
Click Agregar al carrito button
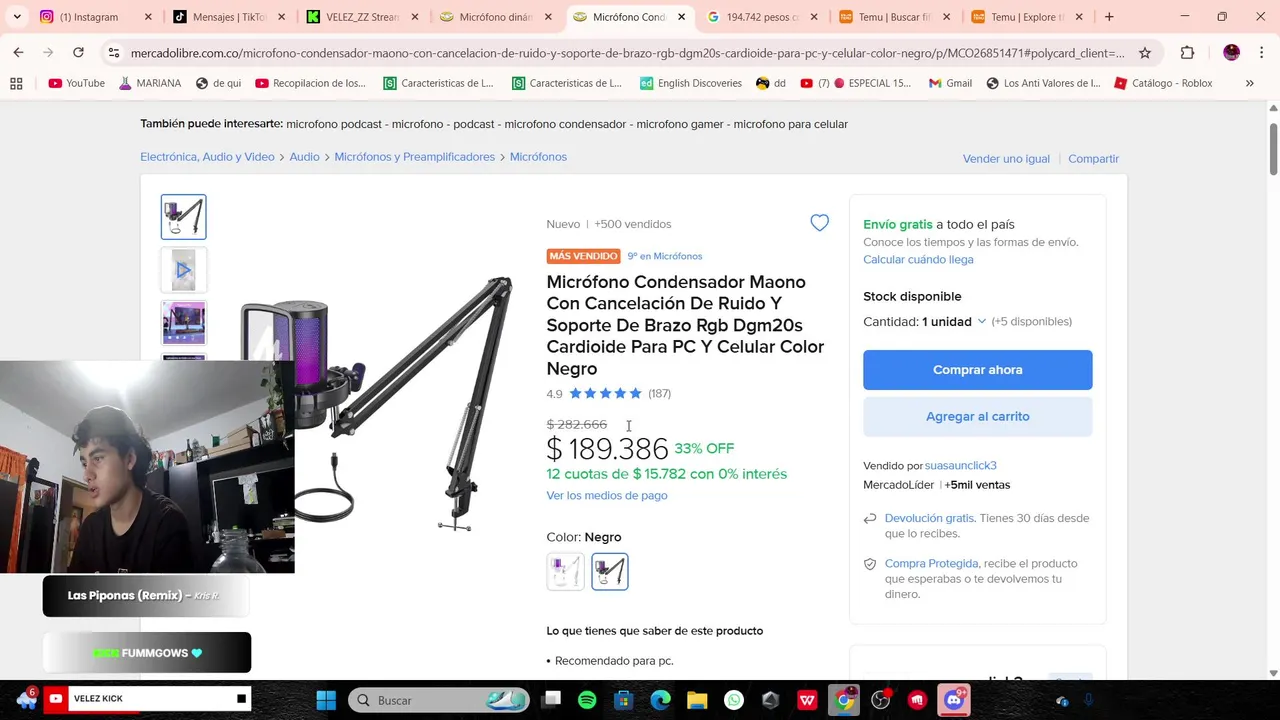tap(977, 416)
